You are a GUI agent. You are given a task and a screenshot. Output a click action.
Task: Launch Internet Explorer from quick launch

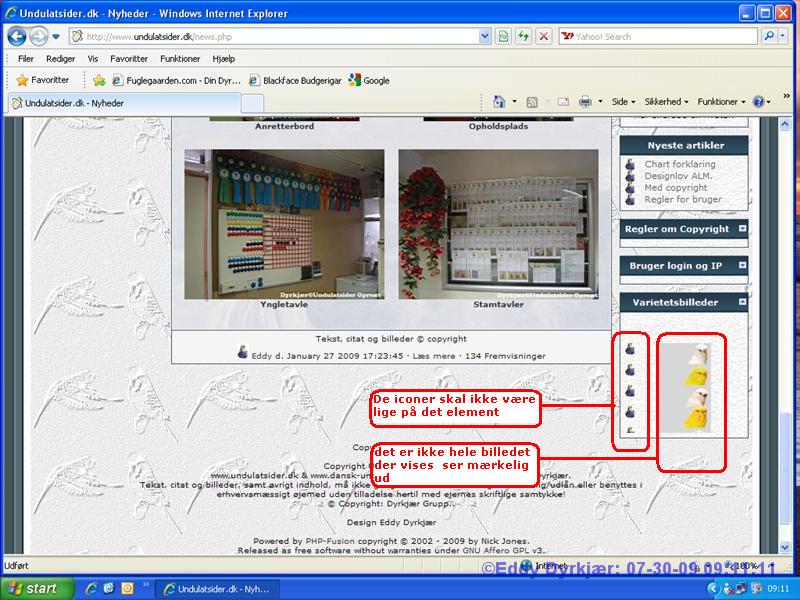pyautogui.click(x=92, y=588)
